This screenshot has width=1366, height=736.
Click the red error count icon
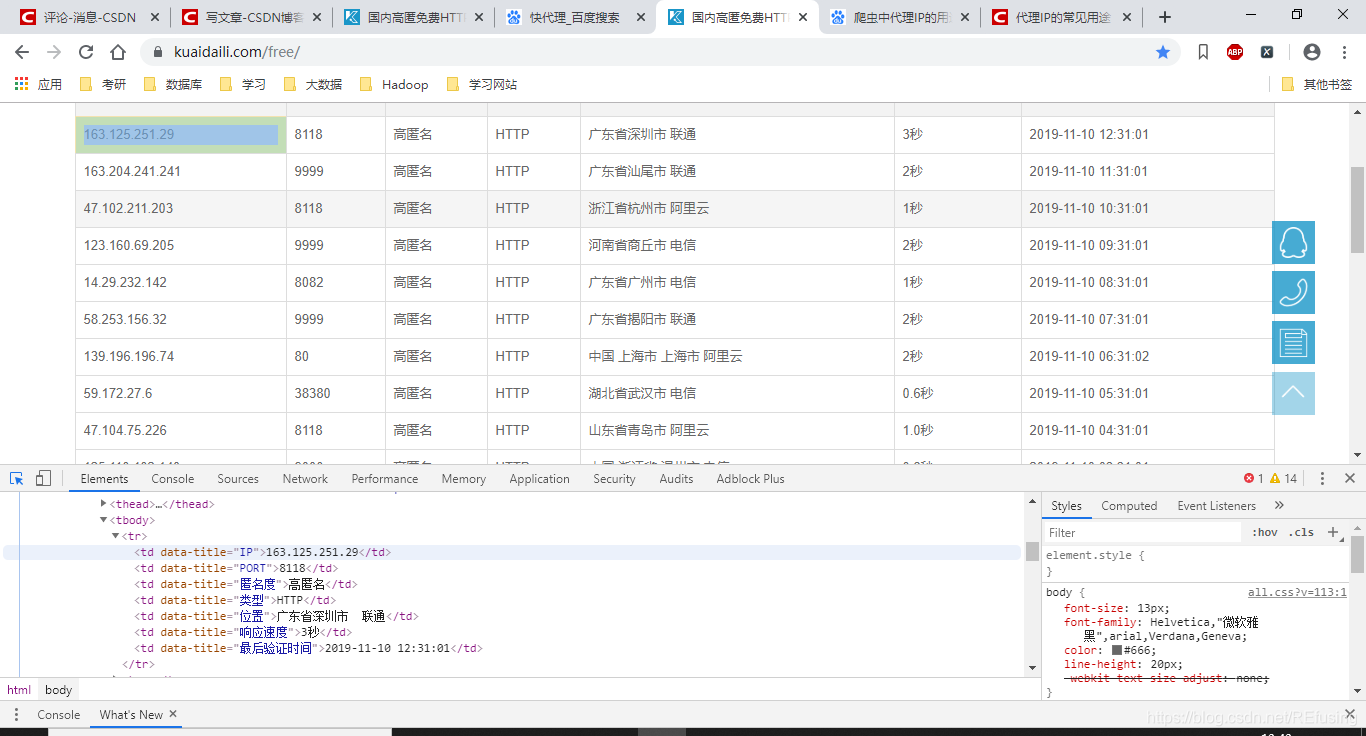point(1254,479)
